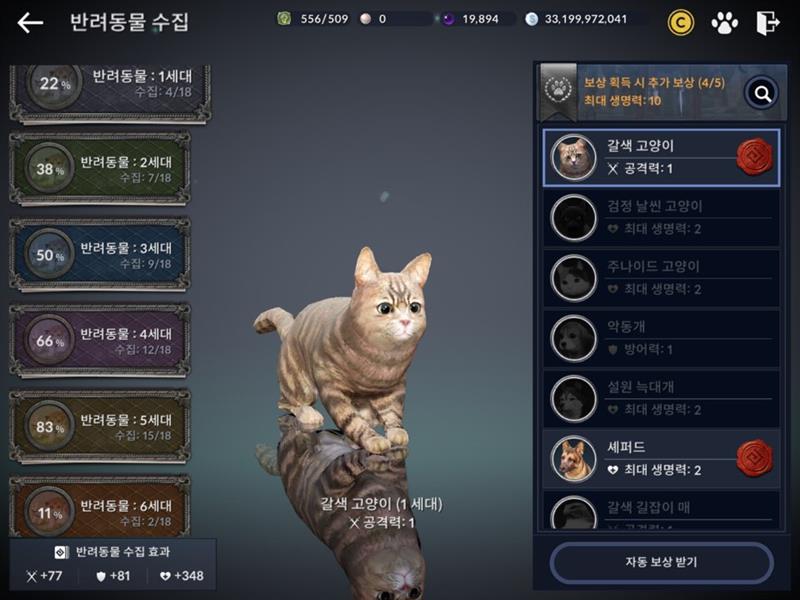
Task: Tap the exit door icon
Action: tap(767, 22)
